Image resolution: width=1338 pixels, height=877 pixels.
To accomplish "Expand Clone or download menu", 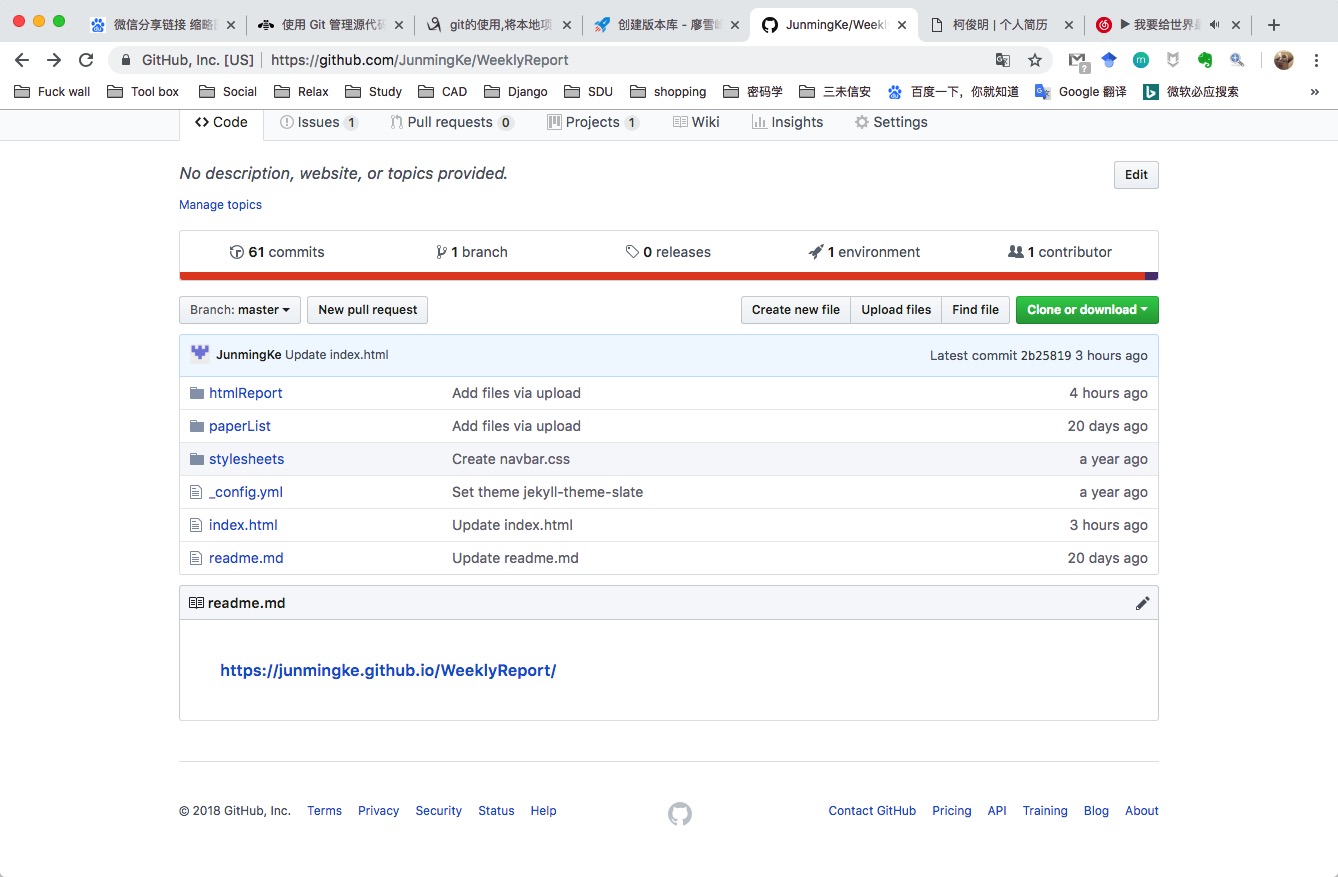I will [x=1087, y=310].
